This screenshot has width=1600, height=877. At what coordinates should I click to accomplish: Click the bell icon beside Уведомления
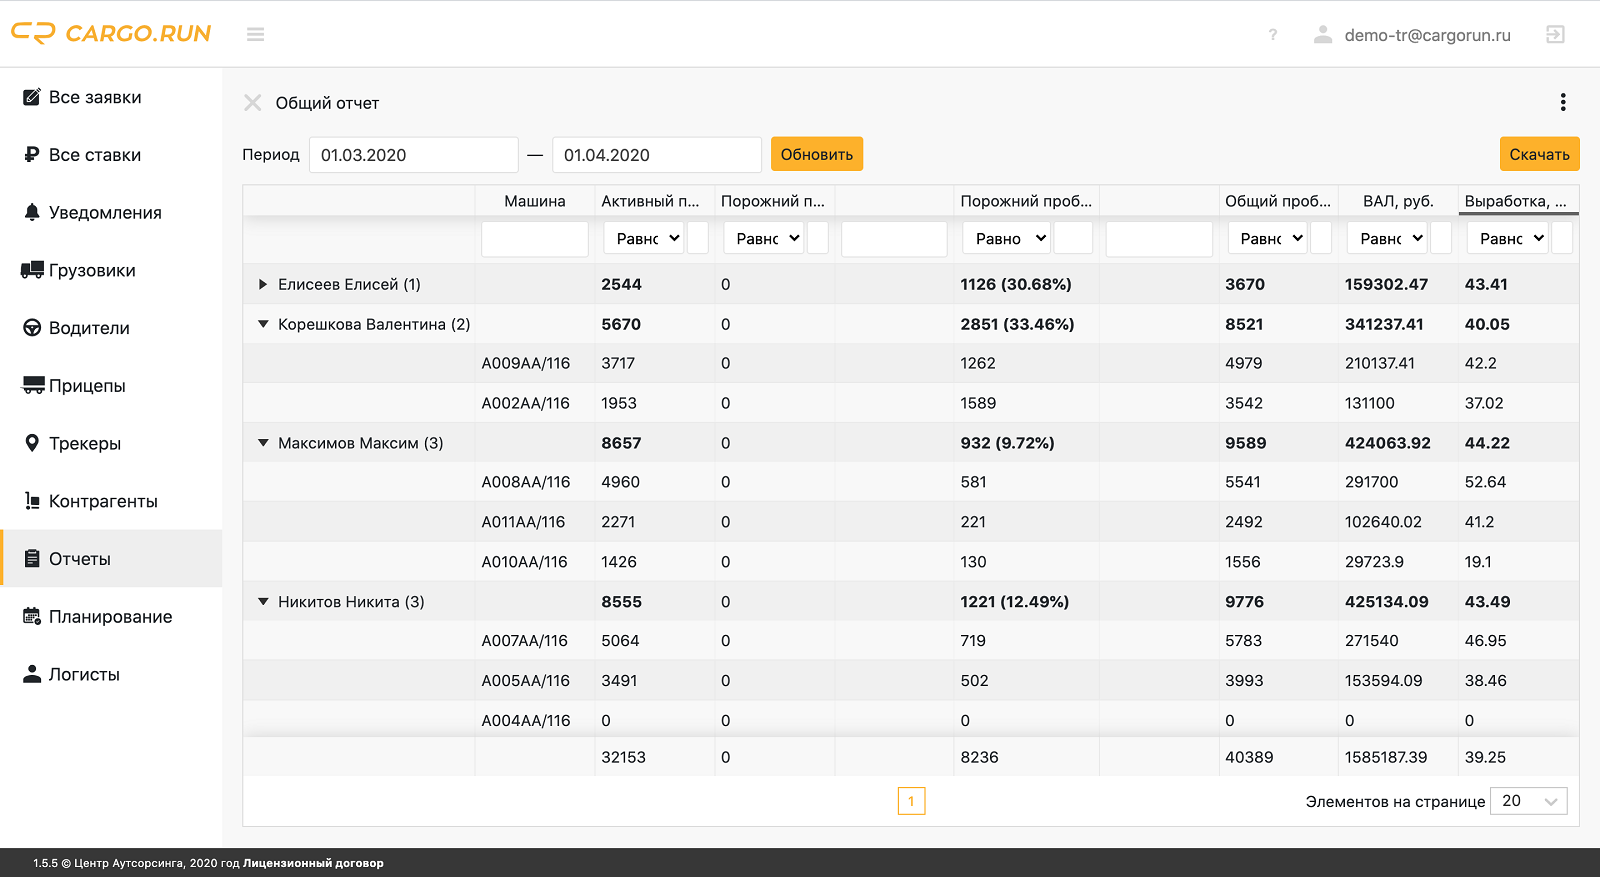point(32,212)
